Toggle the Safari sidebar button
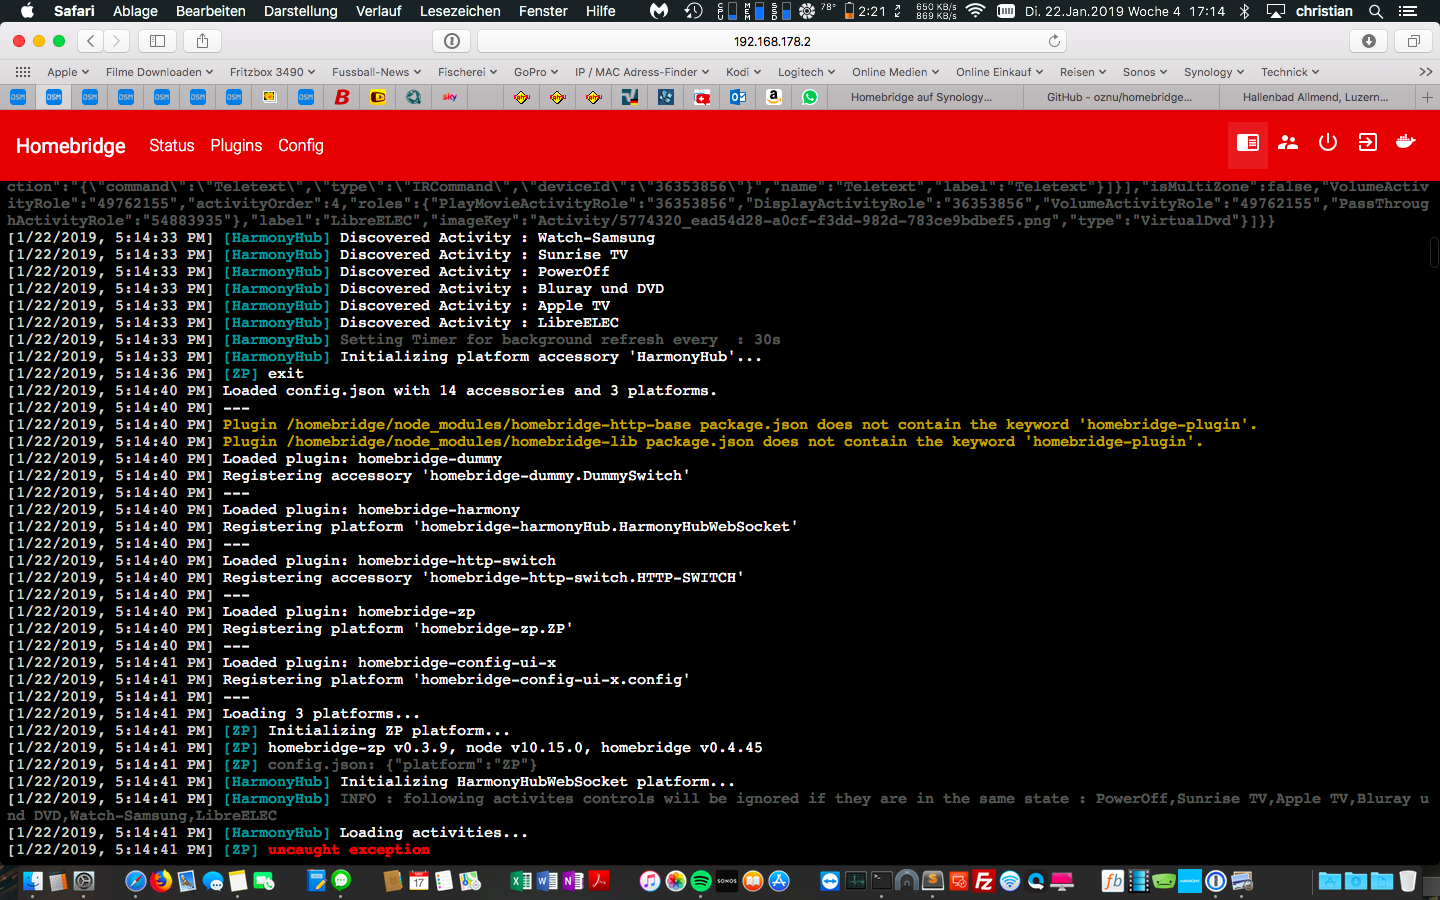This screenshot has width=1440, height=900. (157, 41)
